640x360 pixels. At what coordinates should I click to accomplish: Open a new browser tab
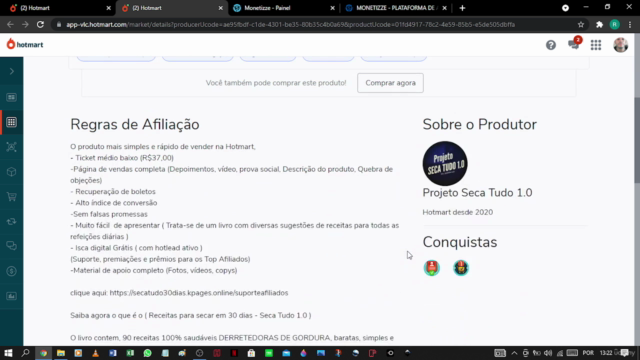coord(462,8)
